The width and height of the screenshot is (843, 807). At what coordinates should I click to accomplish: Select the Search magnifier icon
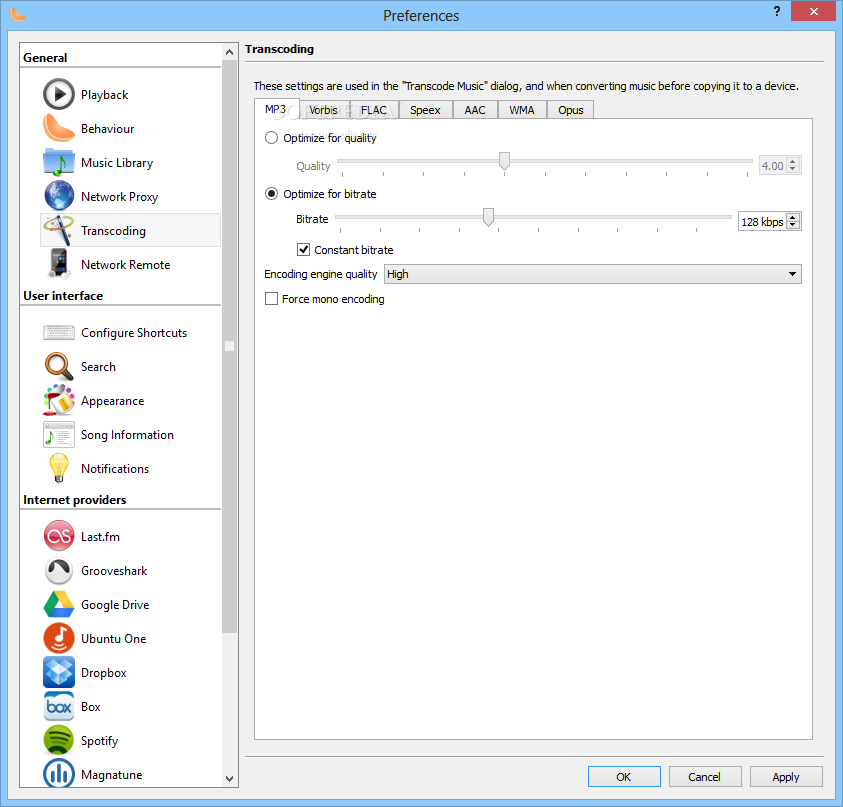coord(59,366)
